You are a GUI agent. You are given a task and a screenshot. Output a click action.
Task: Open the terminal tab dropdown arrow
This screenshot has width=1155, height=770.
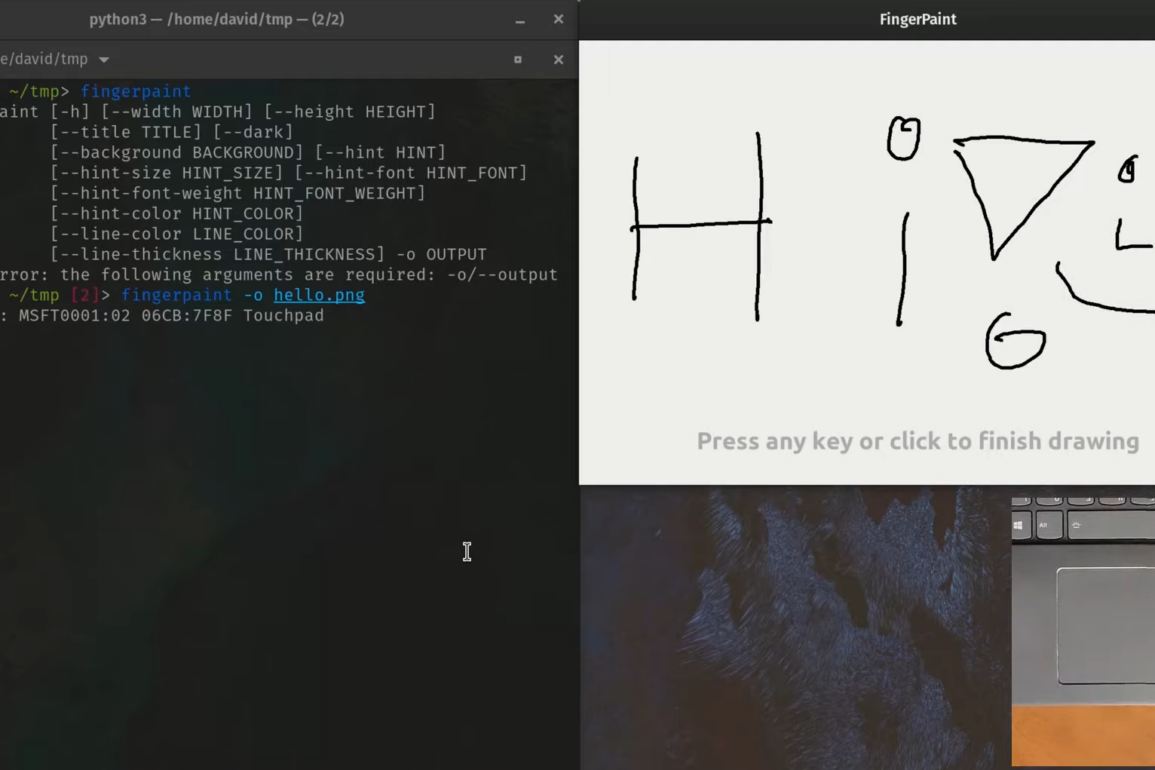click(x=104, y=60)
